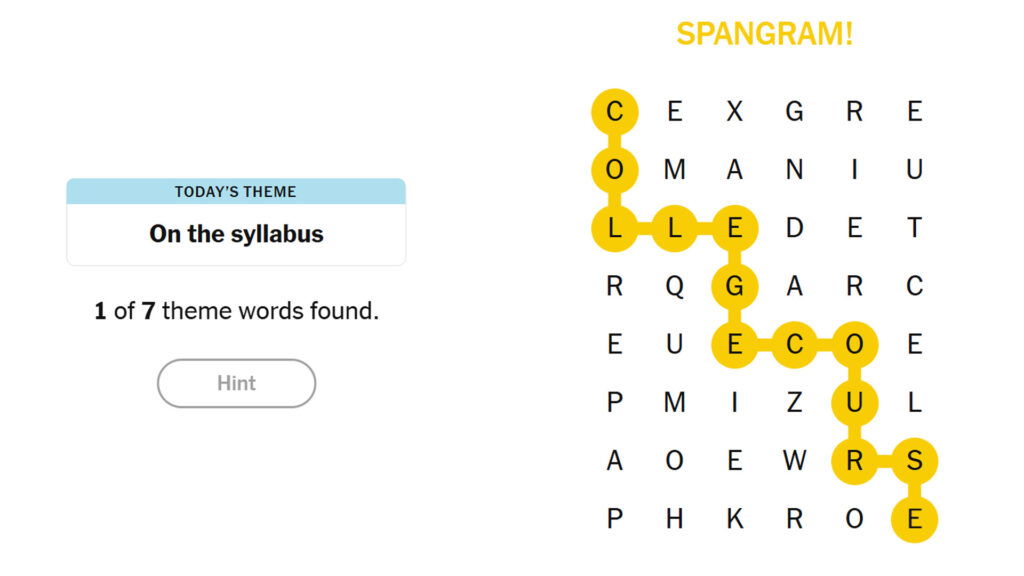Pick the letter W tile
The height and width of the screenshot is (576, 1024).
[x=794, y=461]
